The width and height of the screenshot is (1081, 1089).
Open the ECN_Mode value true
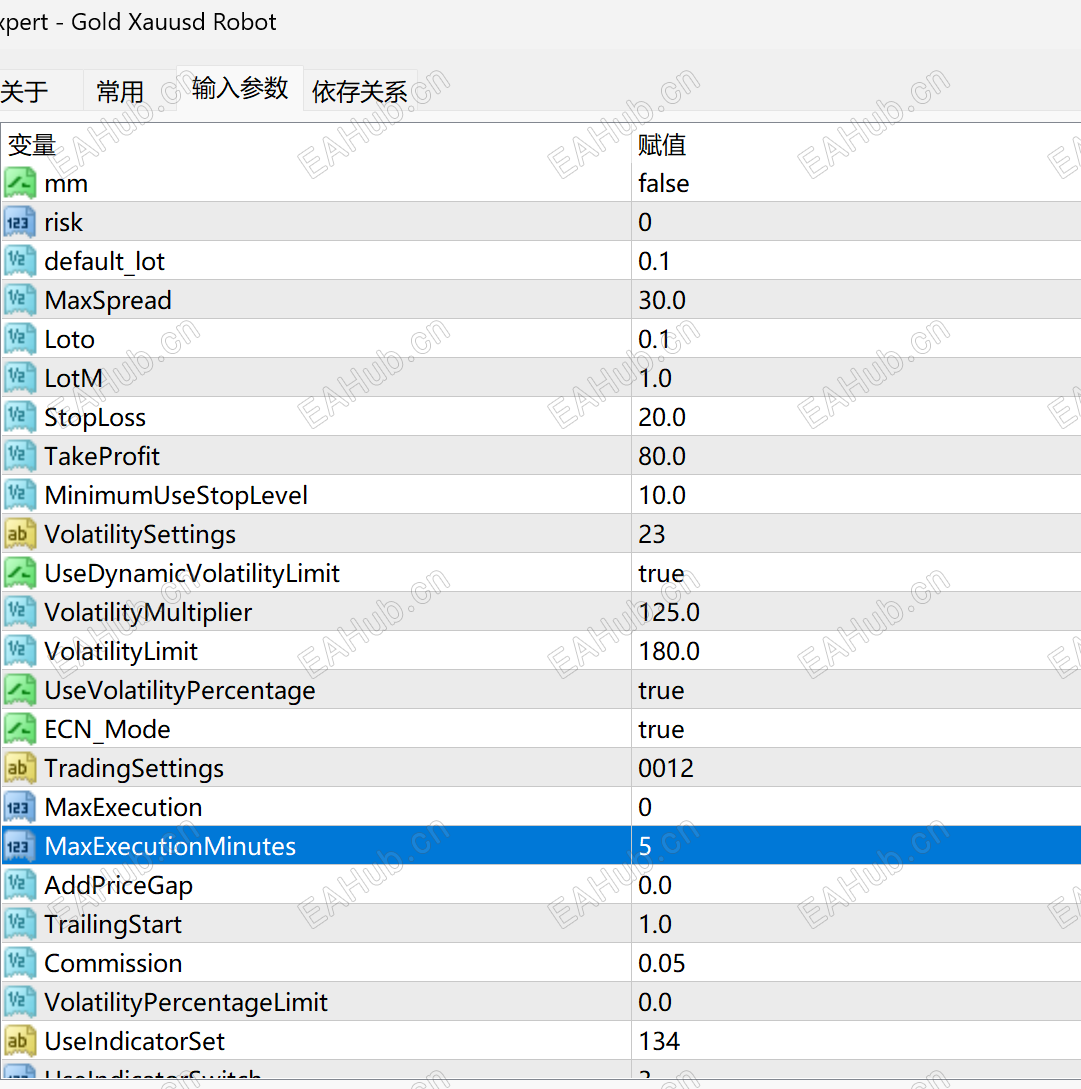point(661,729)
